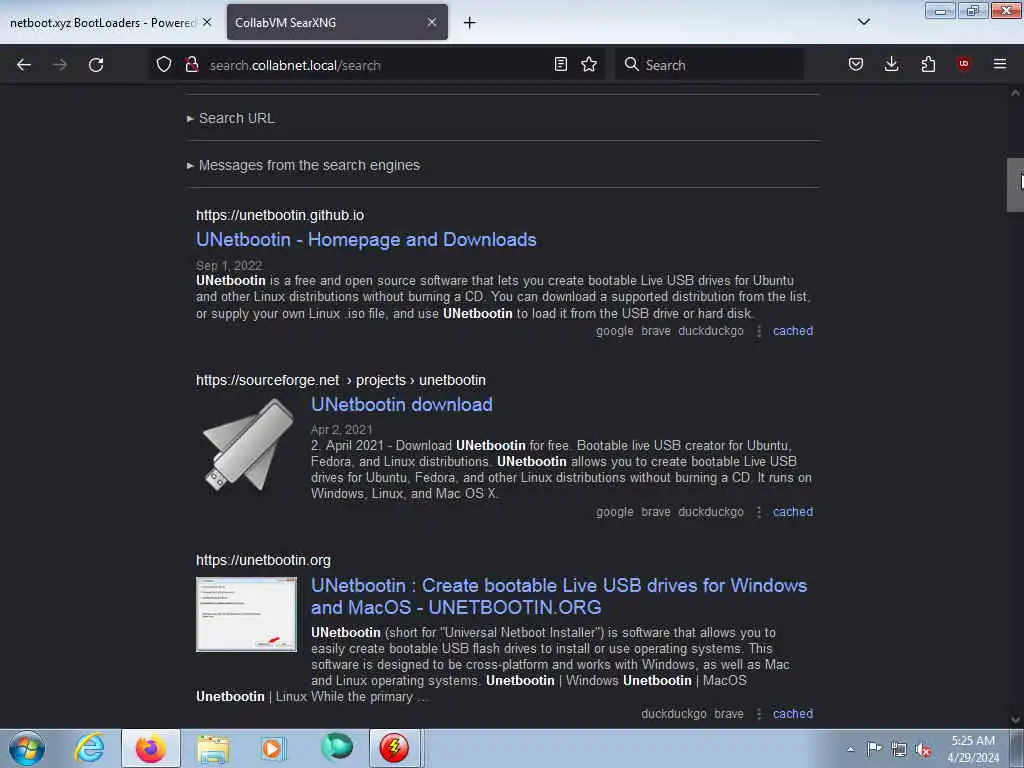
Task: Open cached version of github.io result
Action: 793,331
